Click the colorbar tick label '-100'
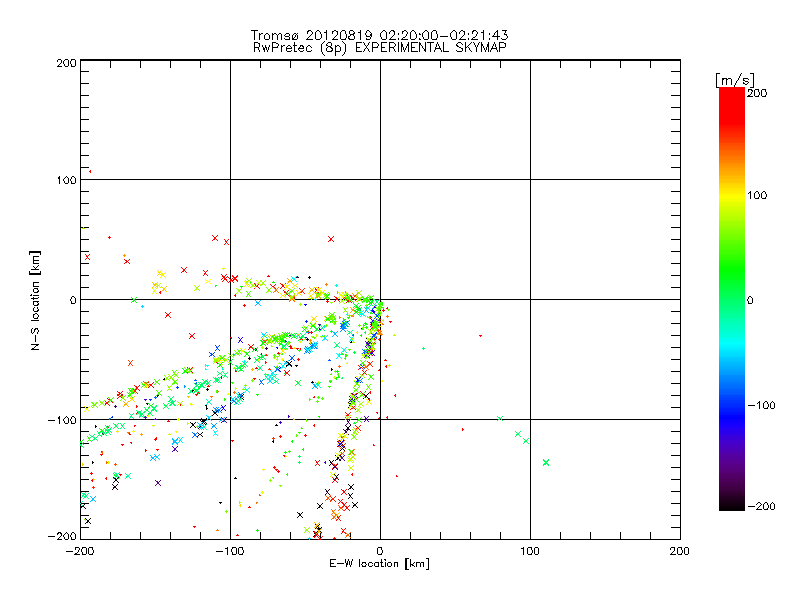 coord(761,406)
